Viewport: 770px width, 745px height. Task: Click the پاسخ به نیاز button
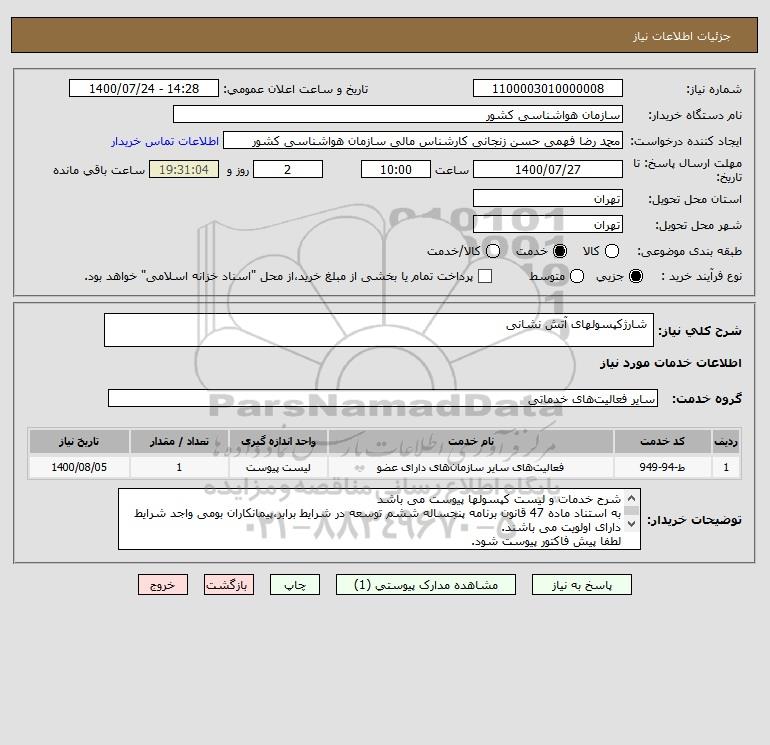[x=581, y=585]
